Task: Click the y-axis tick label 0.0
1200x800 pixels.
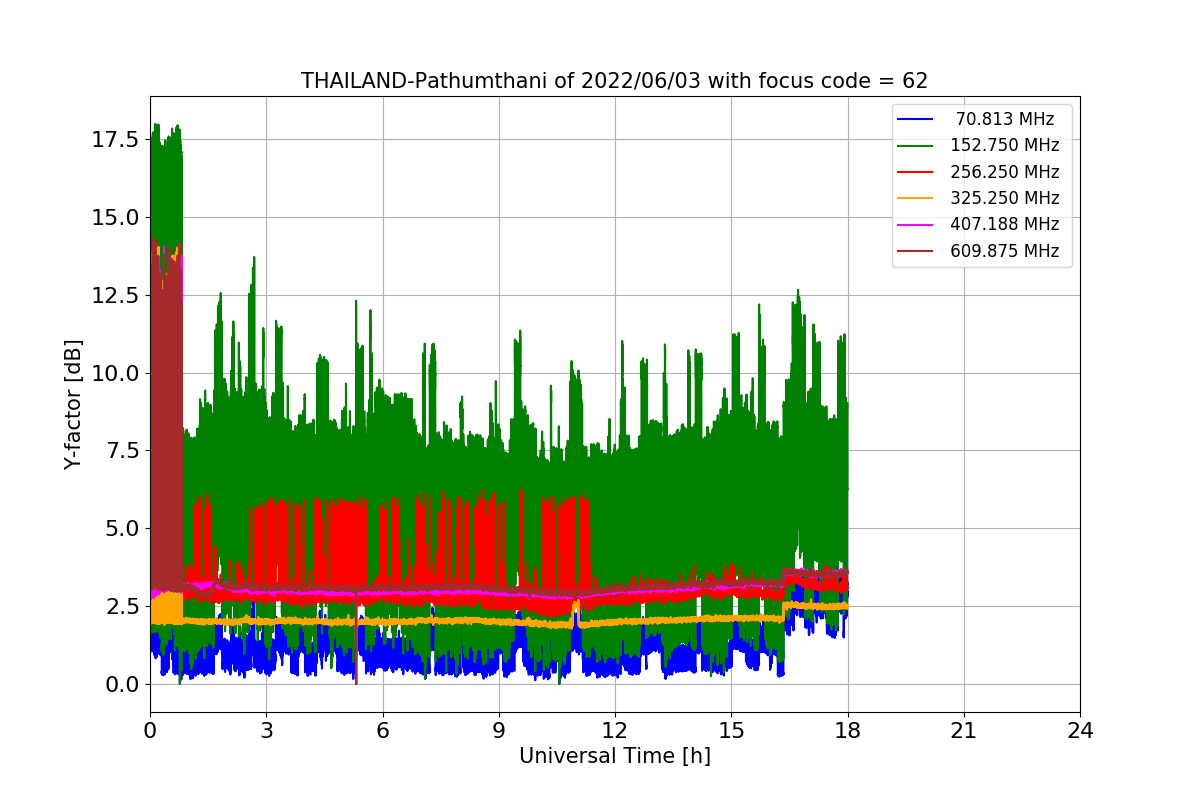Action: (x=121, y=685)
